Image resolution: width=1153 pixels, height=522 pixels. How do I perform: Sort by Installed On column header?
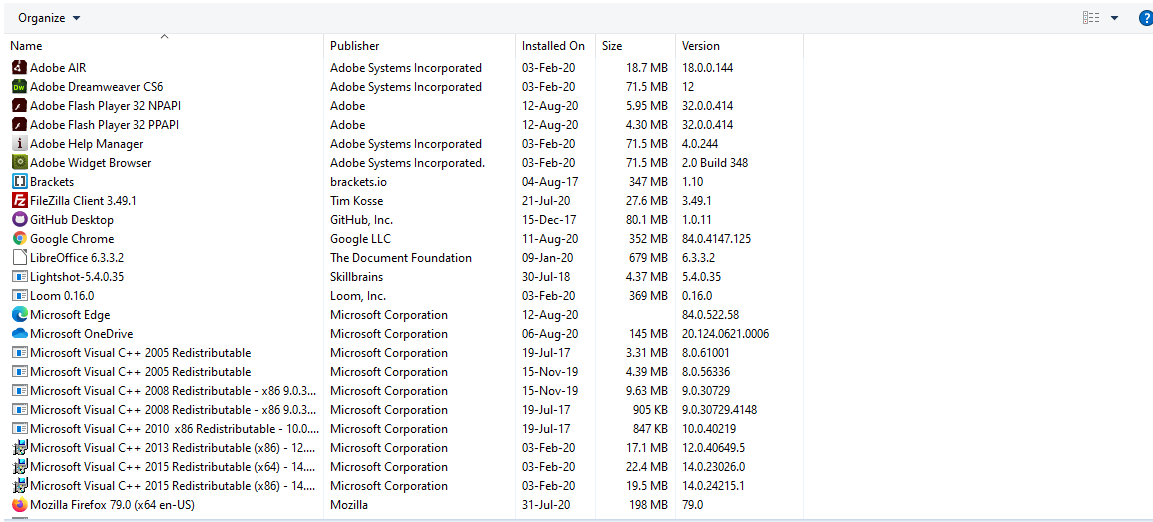click(x=553, y=46)
